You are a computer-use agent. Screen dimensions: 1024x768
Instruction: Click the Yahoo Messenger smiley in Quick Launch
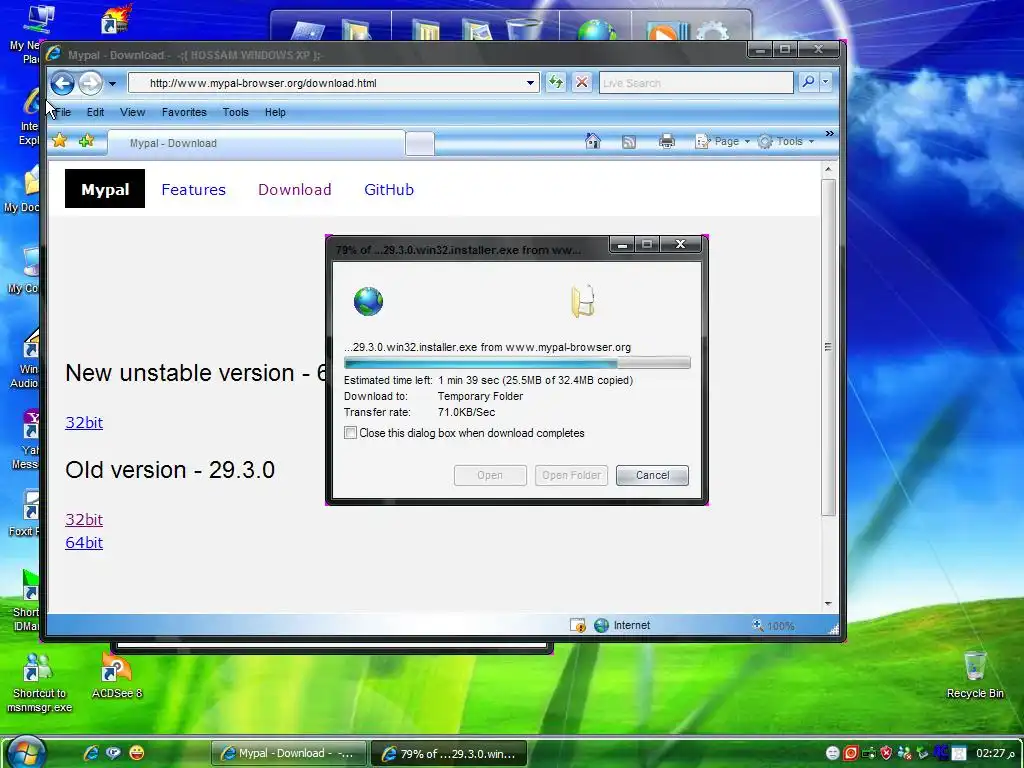[x=136, y=753]
